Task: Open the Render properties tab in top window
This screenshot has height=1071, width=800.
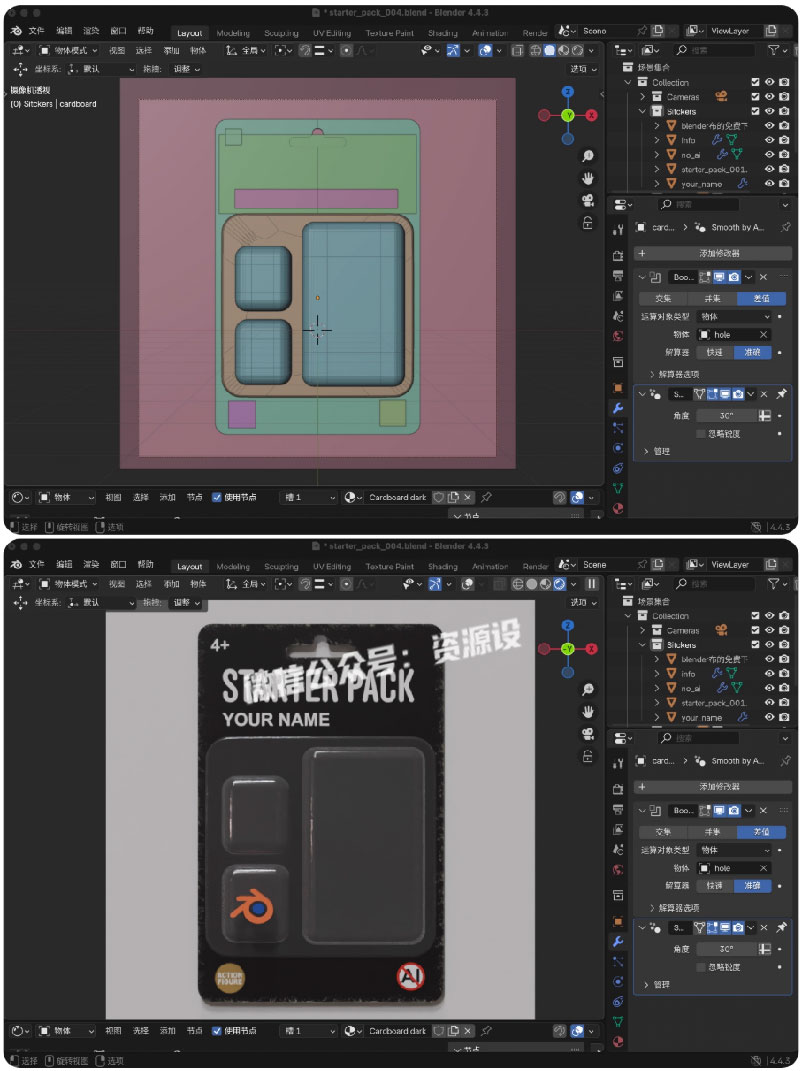Action: 618,255
